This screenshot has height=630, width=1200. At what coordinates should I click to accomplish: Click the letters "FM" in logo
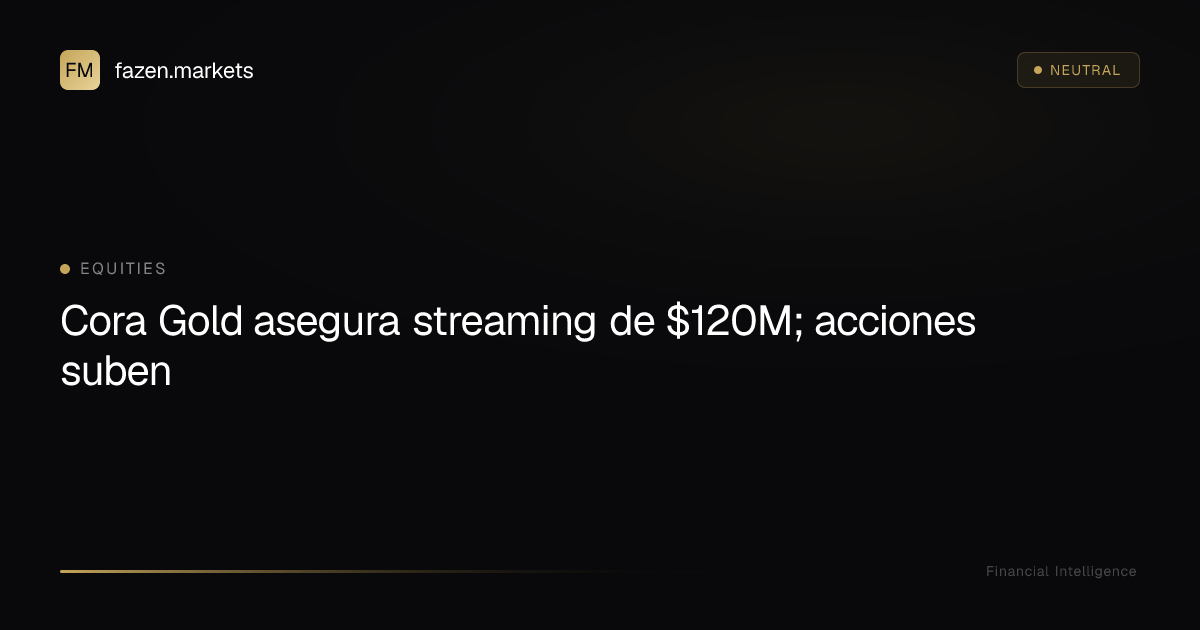[x=80, y=70]
